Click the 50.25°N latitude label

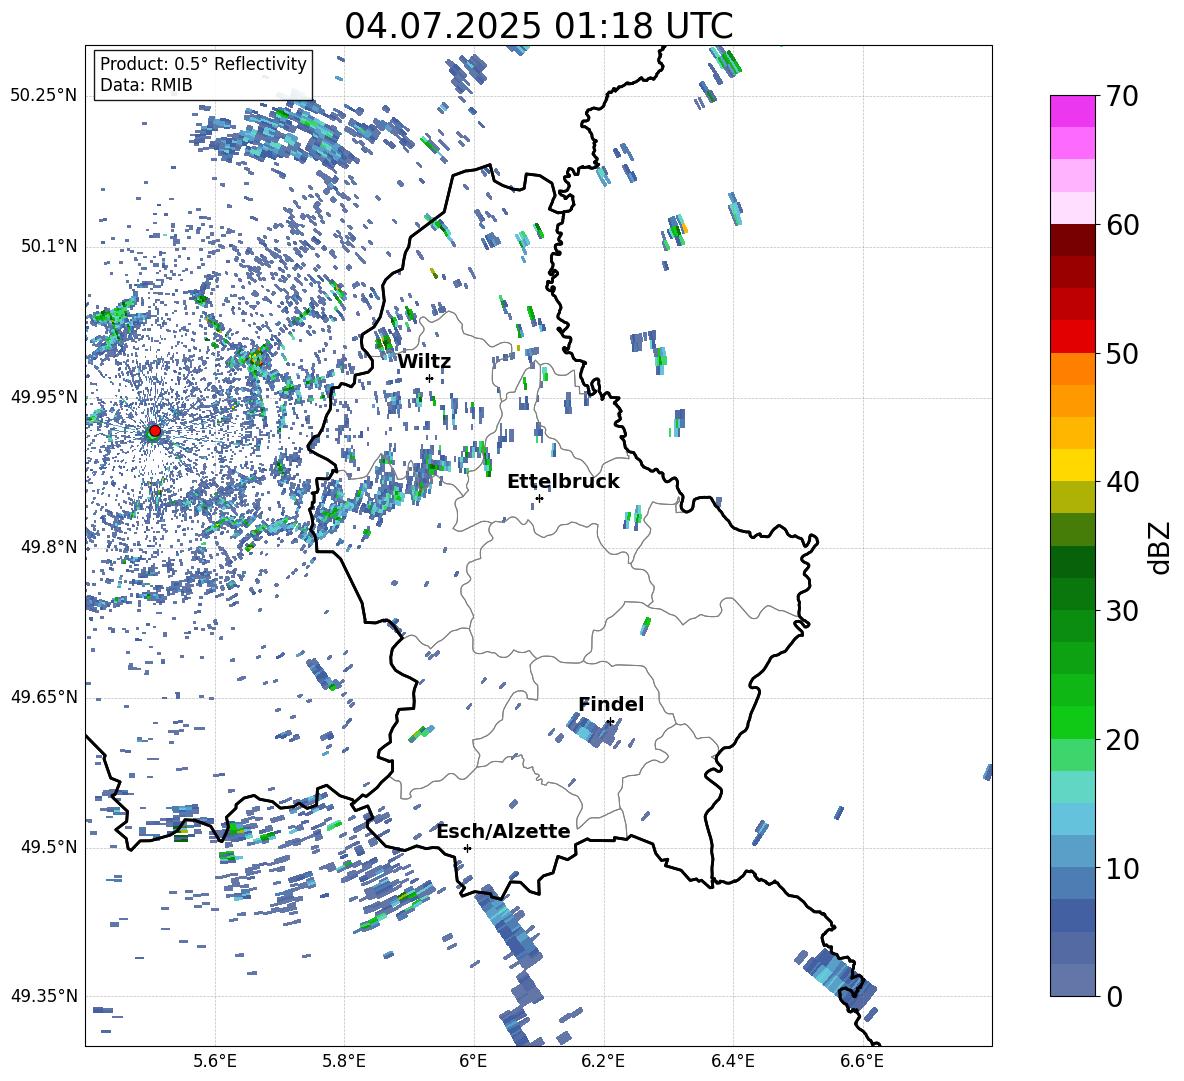pyautogui.click(x=44, y=96)
